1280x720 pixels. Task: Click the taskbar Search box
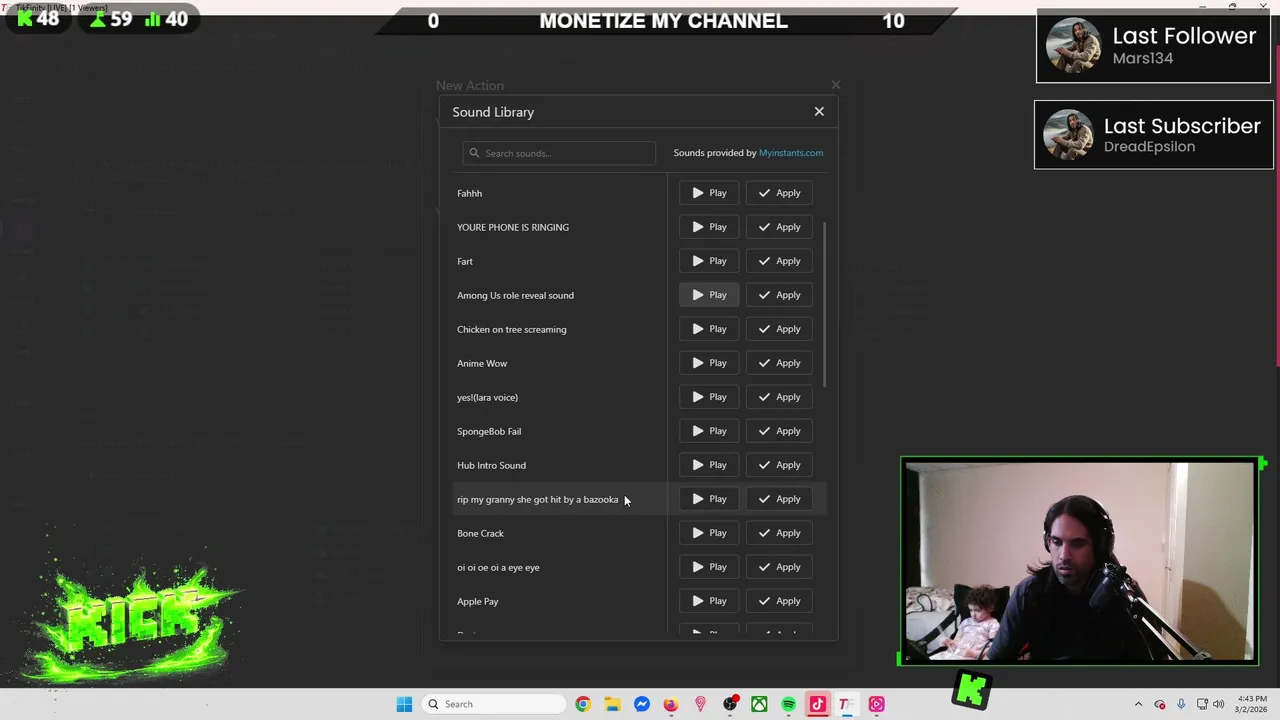(493, 704)
